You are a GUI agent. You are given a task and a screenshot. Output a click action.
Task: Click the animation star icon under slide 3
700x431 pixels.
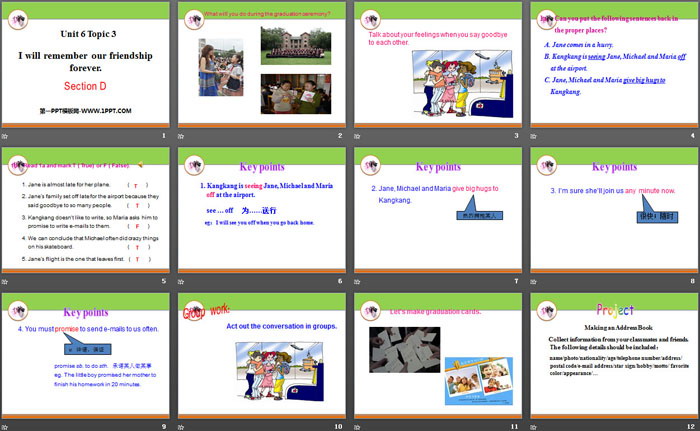[357, 136]
